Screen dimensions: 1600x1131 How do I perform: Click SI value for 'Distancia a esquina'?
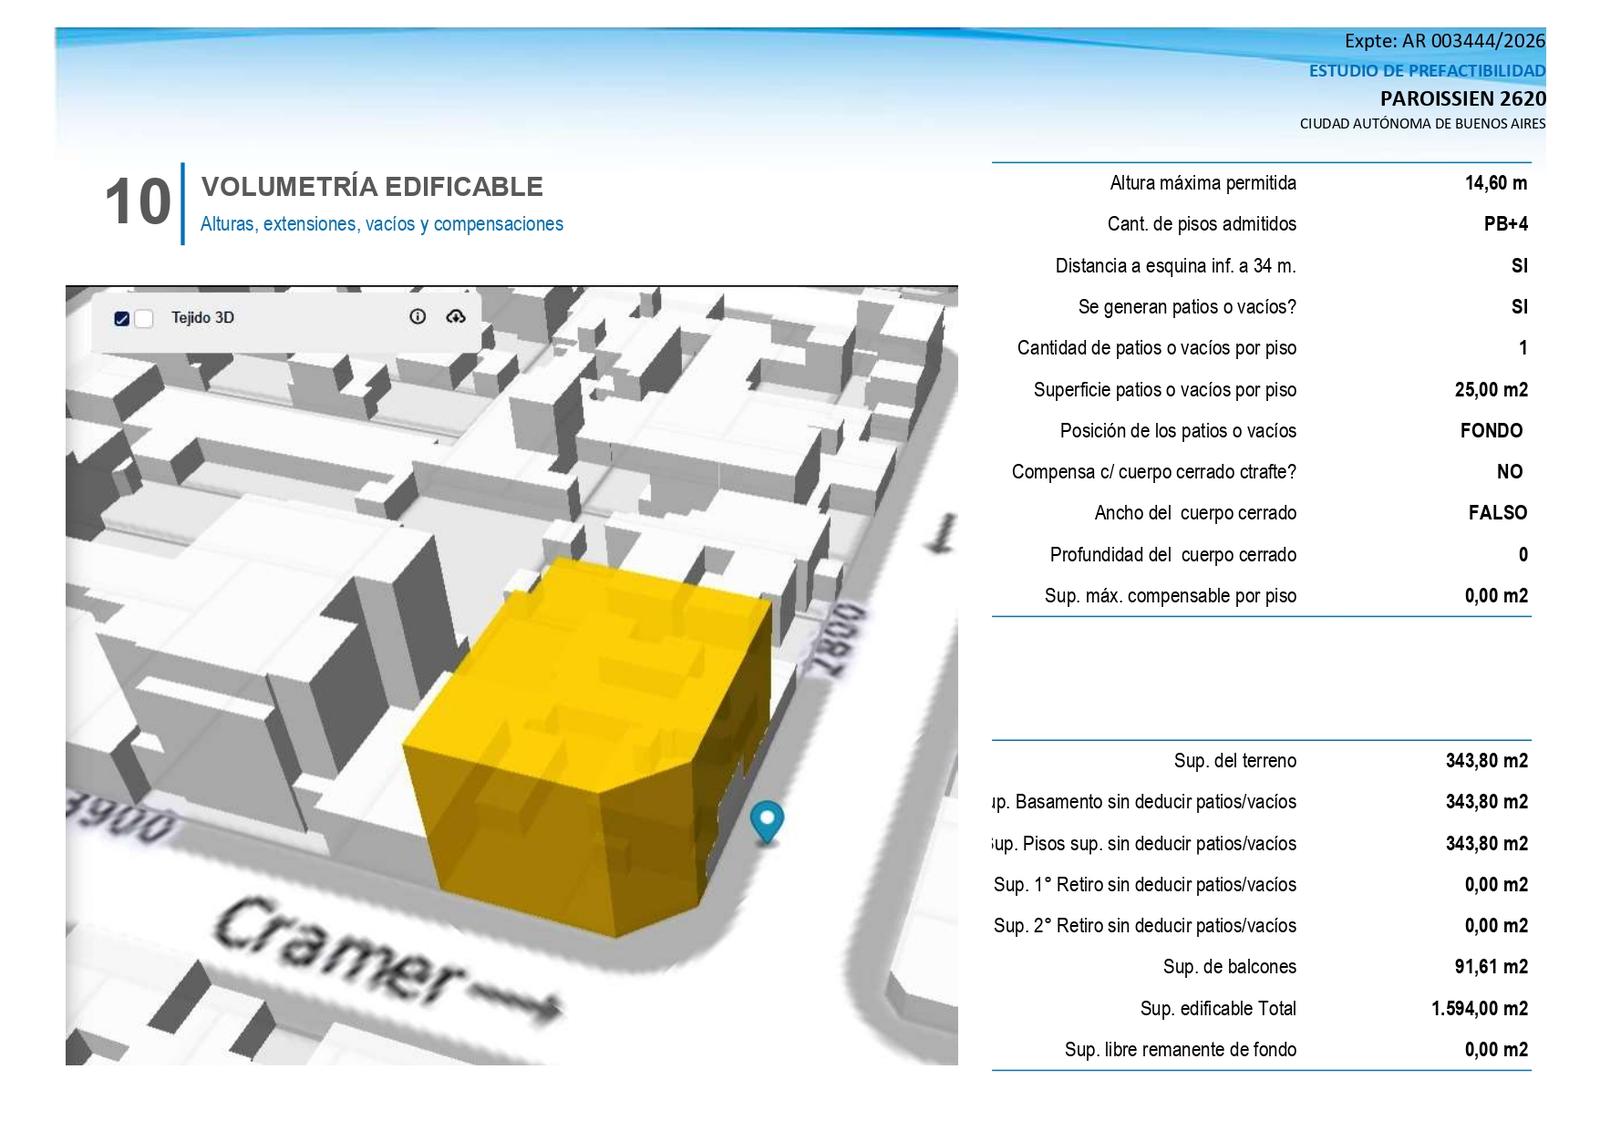tap(1520, 266)
